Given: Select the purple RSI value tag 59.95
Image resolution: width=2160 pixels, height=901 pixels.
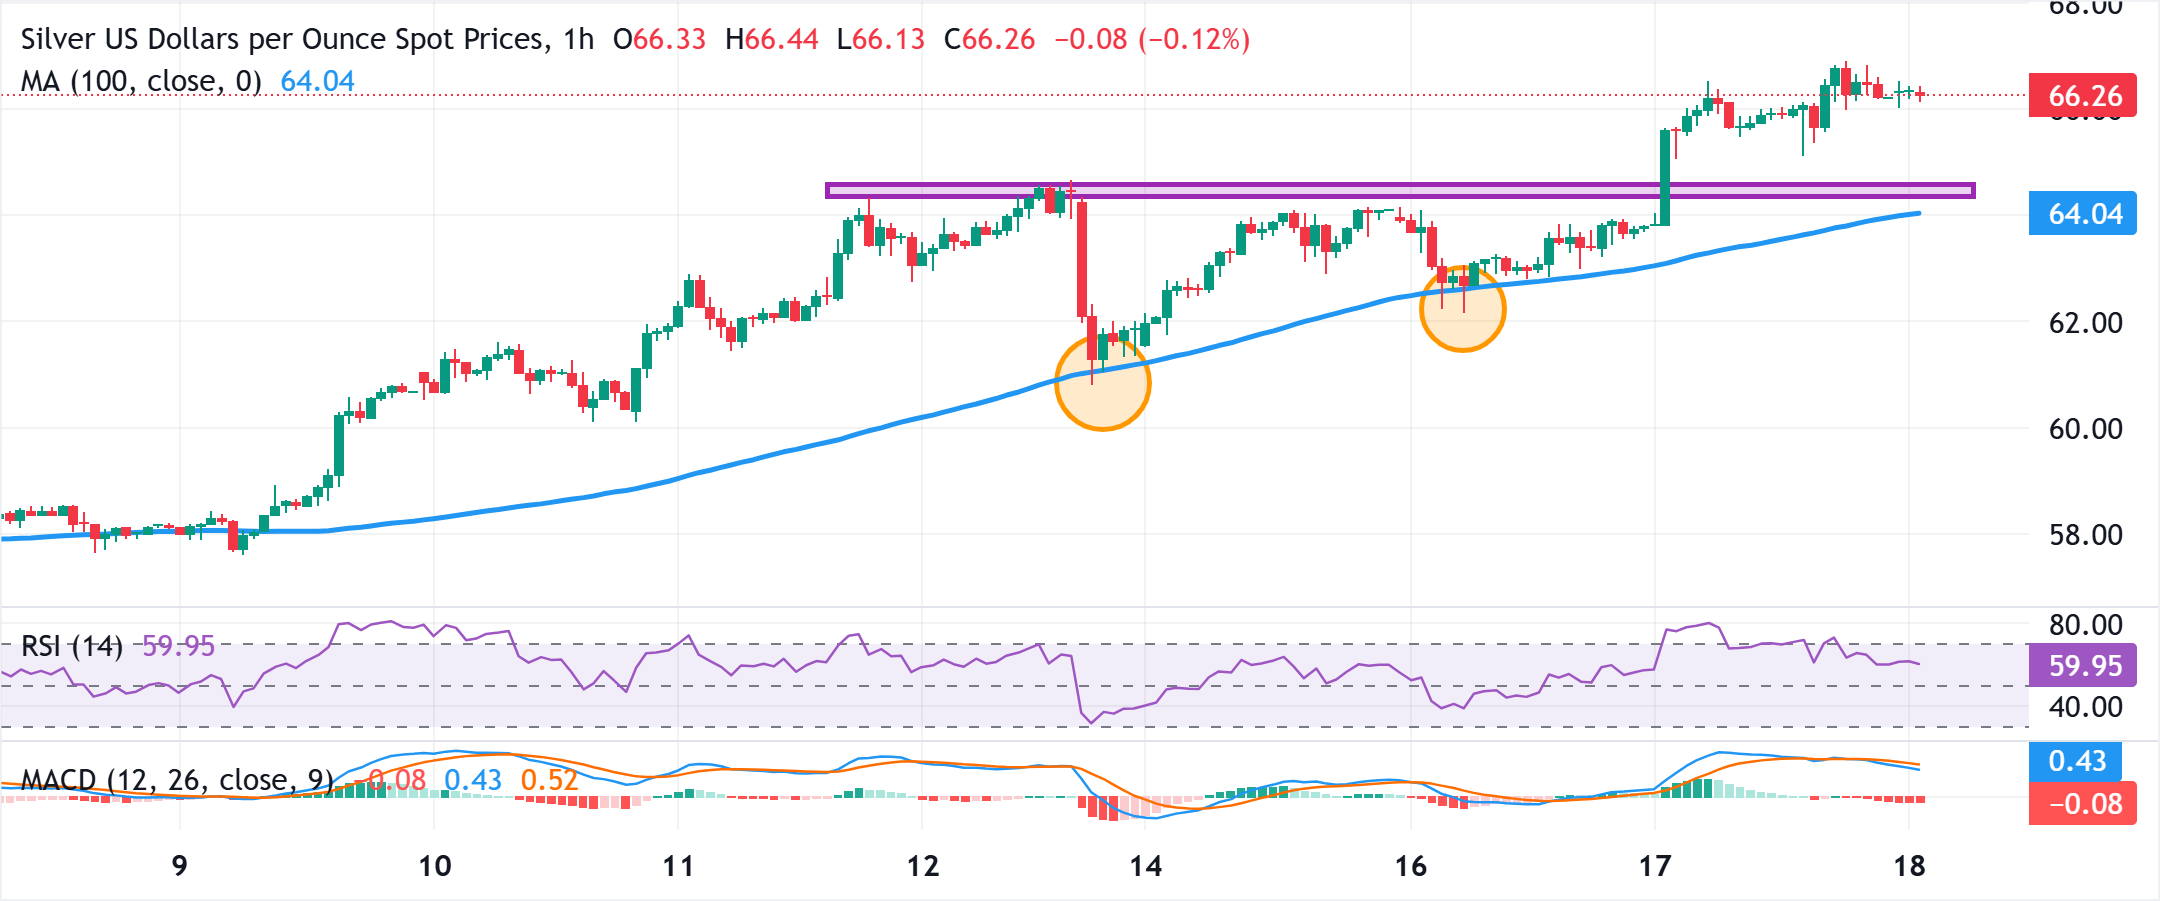Looking at the screenshot, I should coord(2083,665).
